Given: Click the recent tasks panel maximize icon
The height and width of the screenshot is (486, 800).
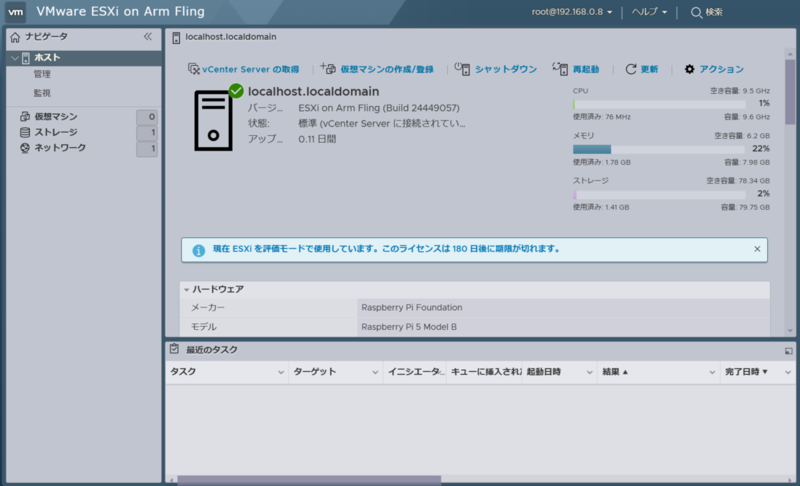Looking at the screenshot, I should tap(788, 350).
